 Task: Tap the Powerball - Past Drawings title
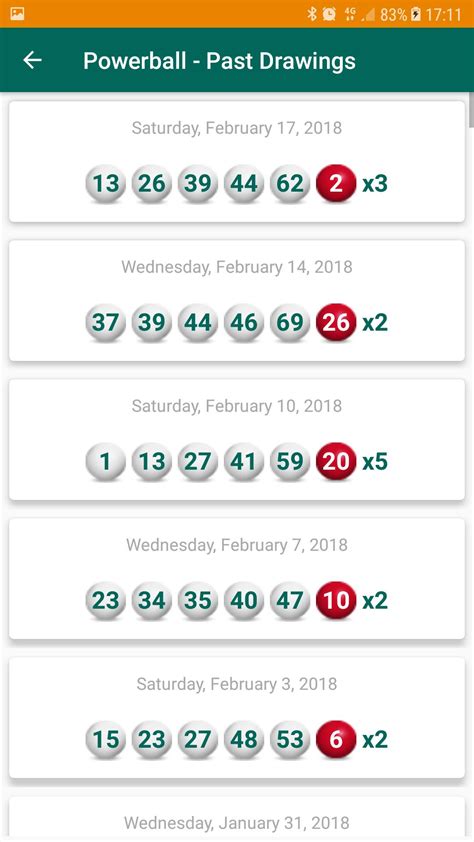pos(219,61)
